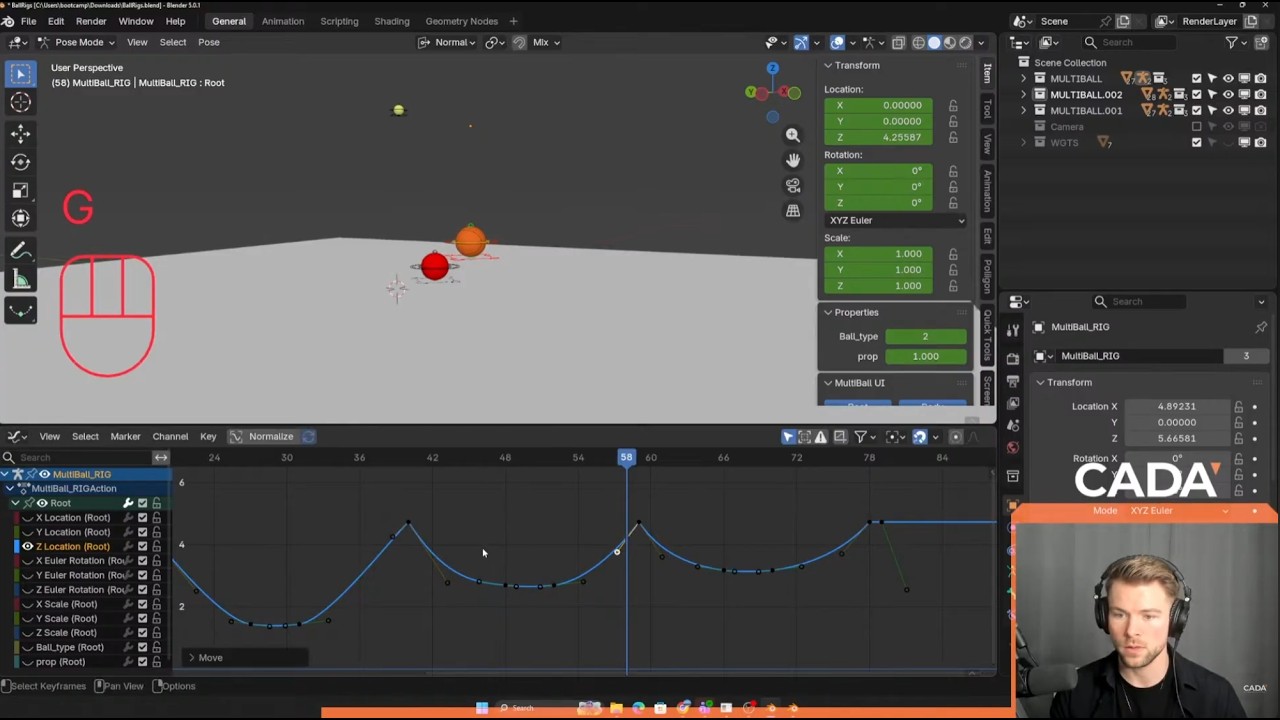Select rendered viewport shading mode
Screen dimensions: 1280x720
[x=964, y=42]
